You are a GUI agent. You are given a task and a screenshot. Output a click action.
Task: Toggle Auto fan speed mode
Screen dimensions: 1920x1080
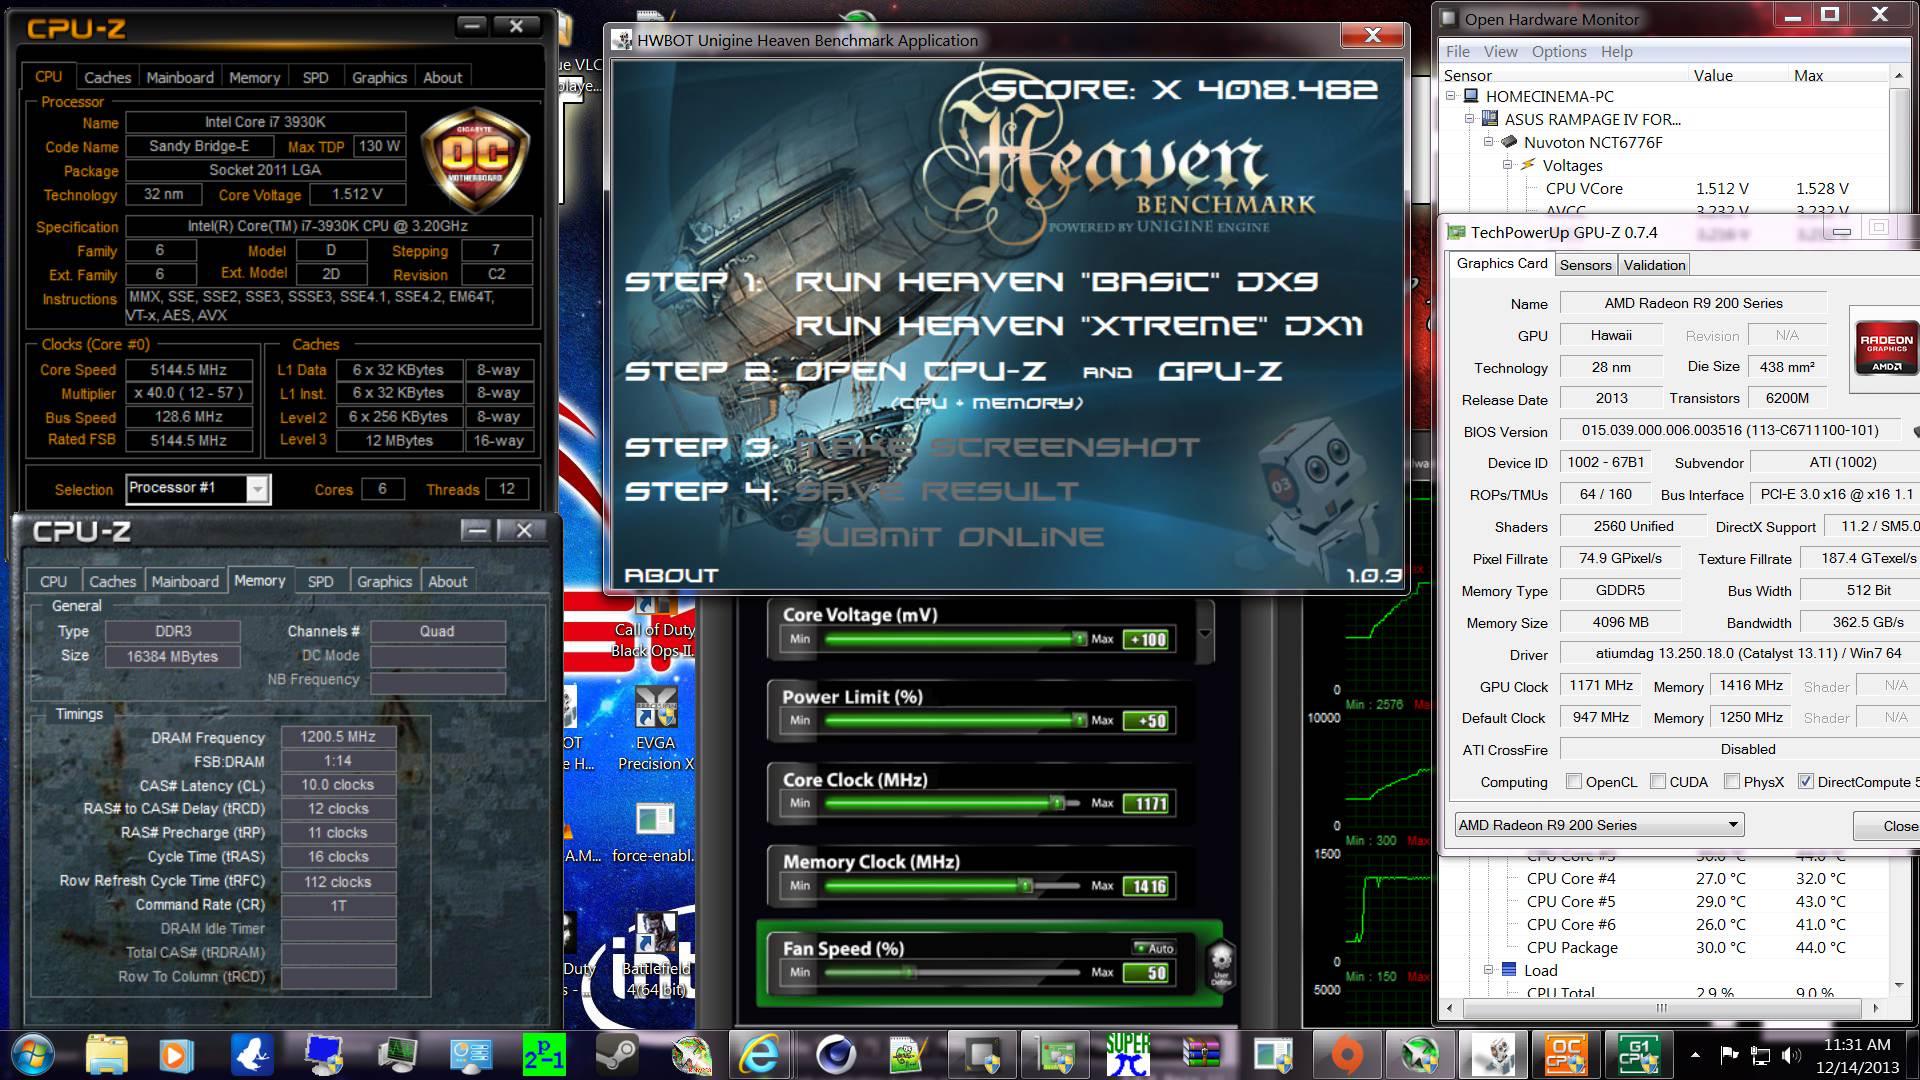[1154, 948]
